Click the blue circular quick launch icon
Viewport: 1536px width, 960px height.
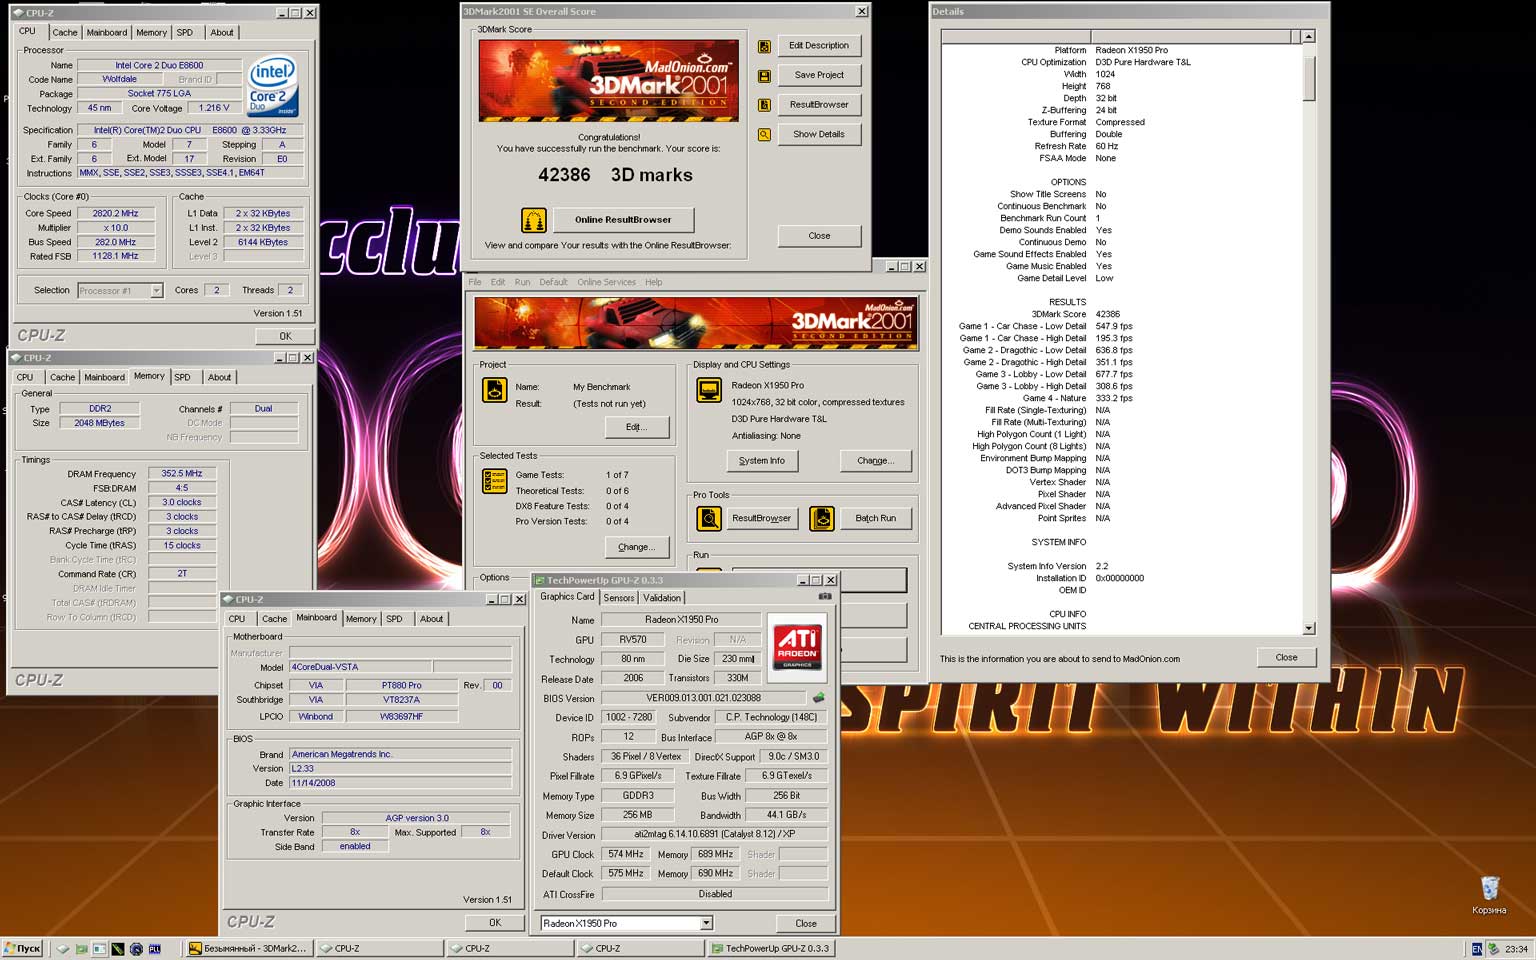(x=136, y=948)
